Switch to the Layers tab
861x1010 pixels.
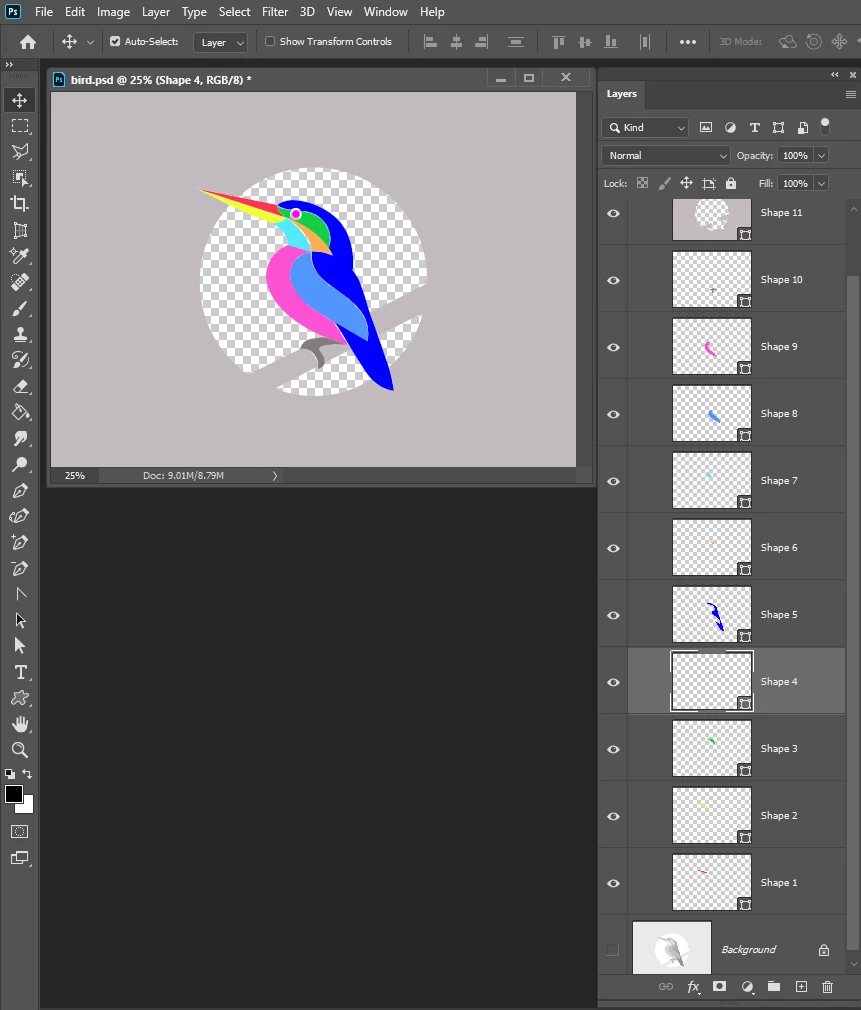[x=621, y=94]
